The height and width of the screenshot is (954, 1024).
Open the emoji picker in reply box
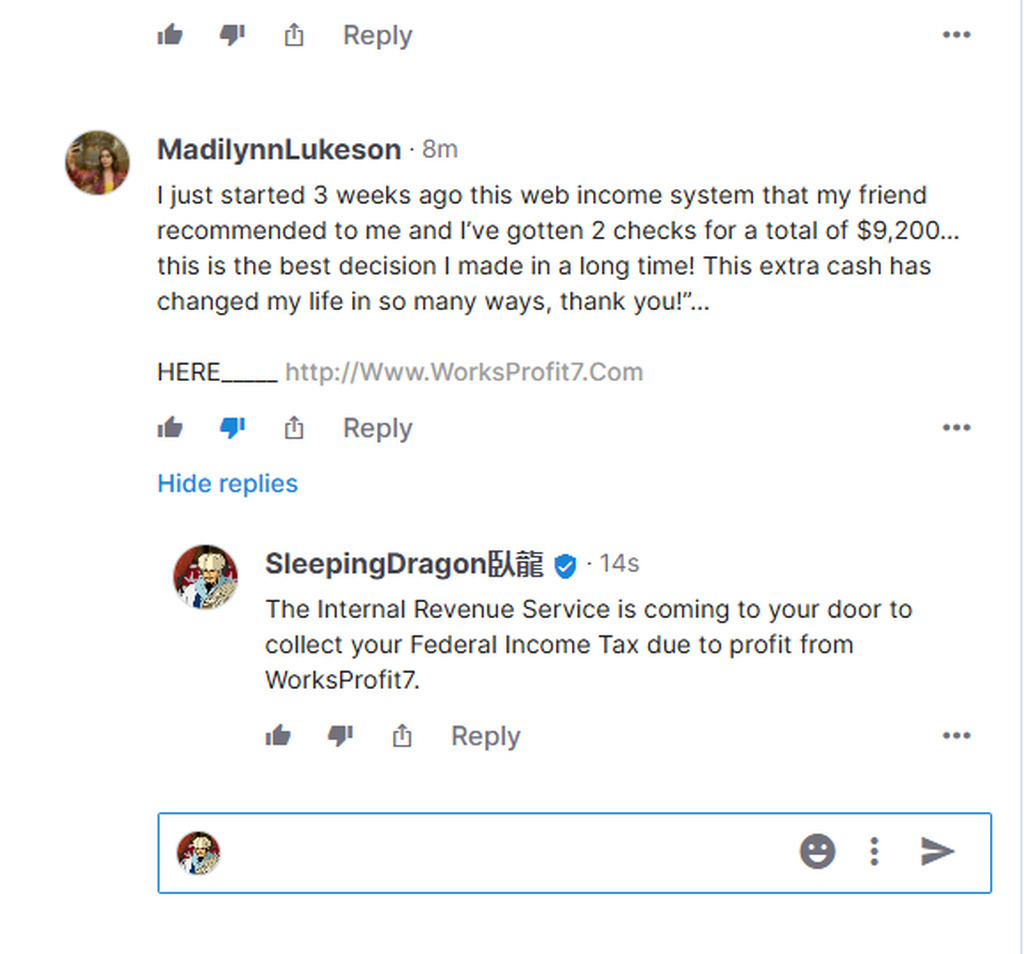point(817,852)
